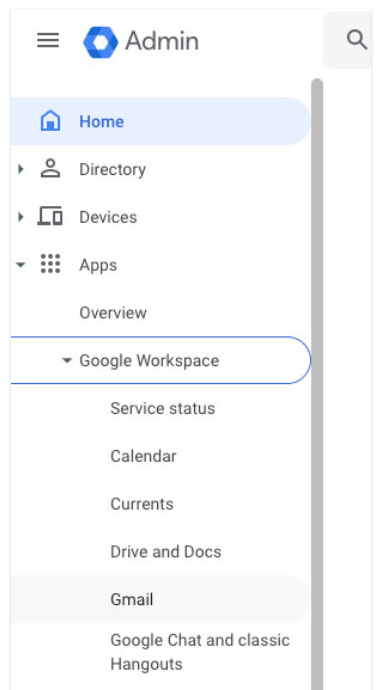The height and width of the screenshot is (690, 380).
Task: Click the search magnifier icon
Action: coord(357,40)
